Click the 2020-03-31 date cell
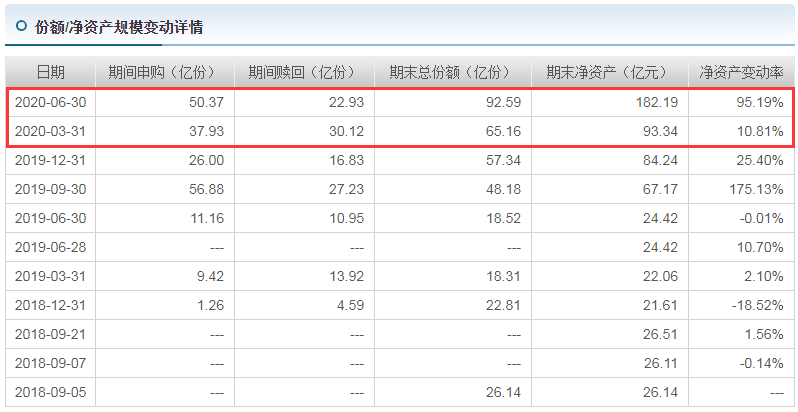The width and height of the screenshot is (798, 412). click(x=50, y=131)
